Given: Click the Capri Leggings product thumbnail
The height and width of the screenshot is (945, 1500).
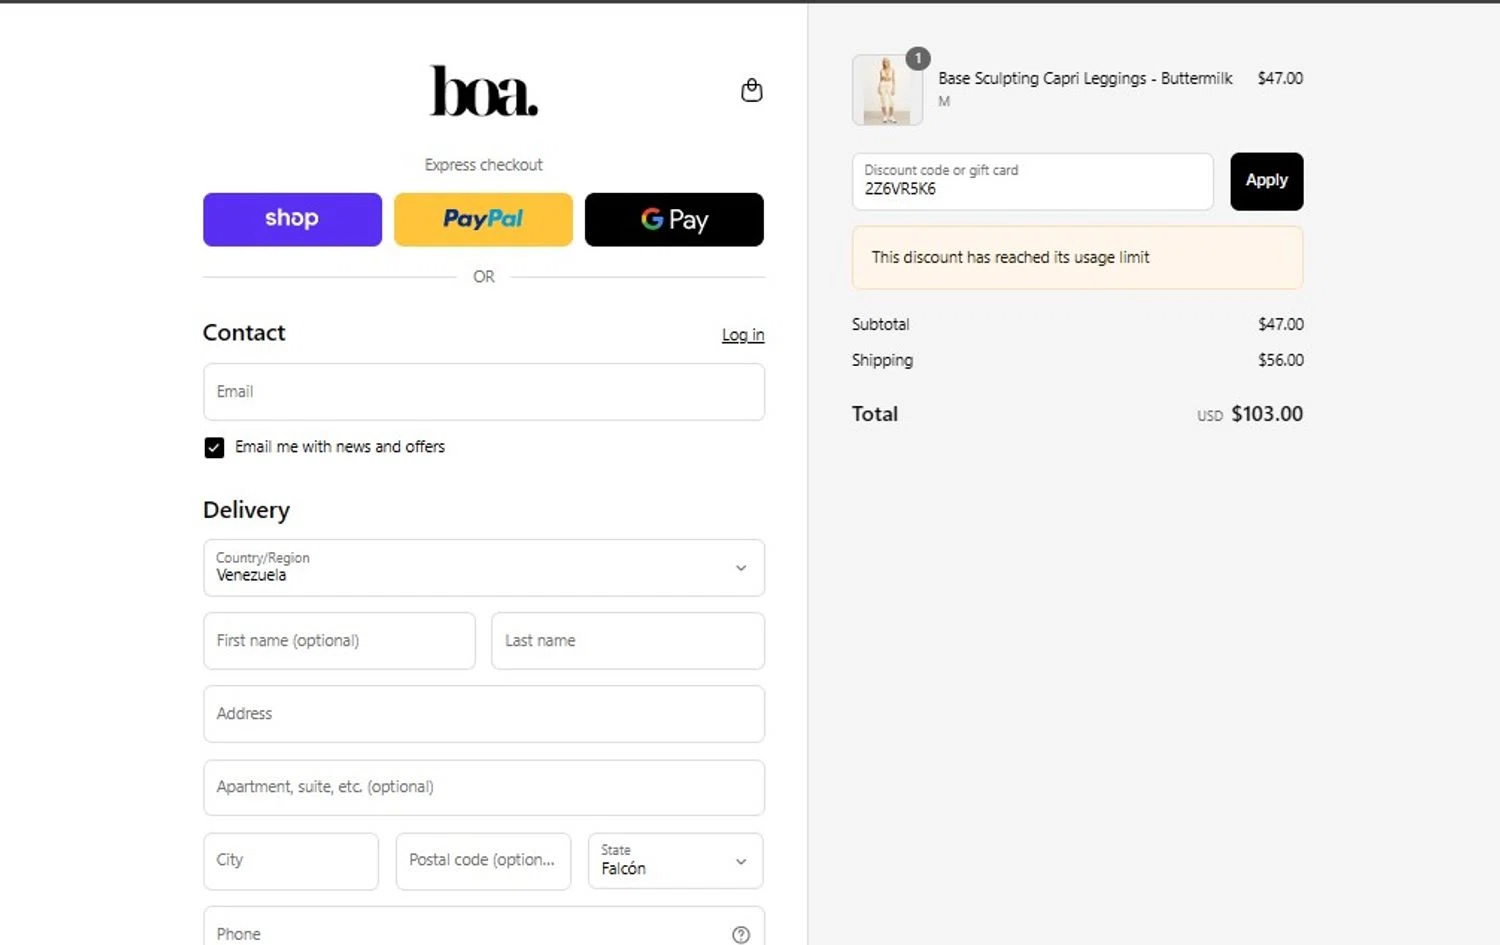Looking at the screenshot, I should (x=887, y=90).
